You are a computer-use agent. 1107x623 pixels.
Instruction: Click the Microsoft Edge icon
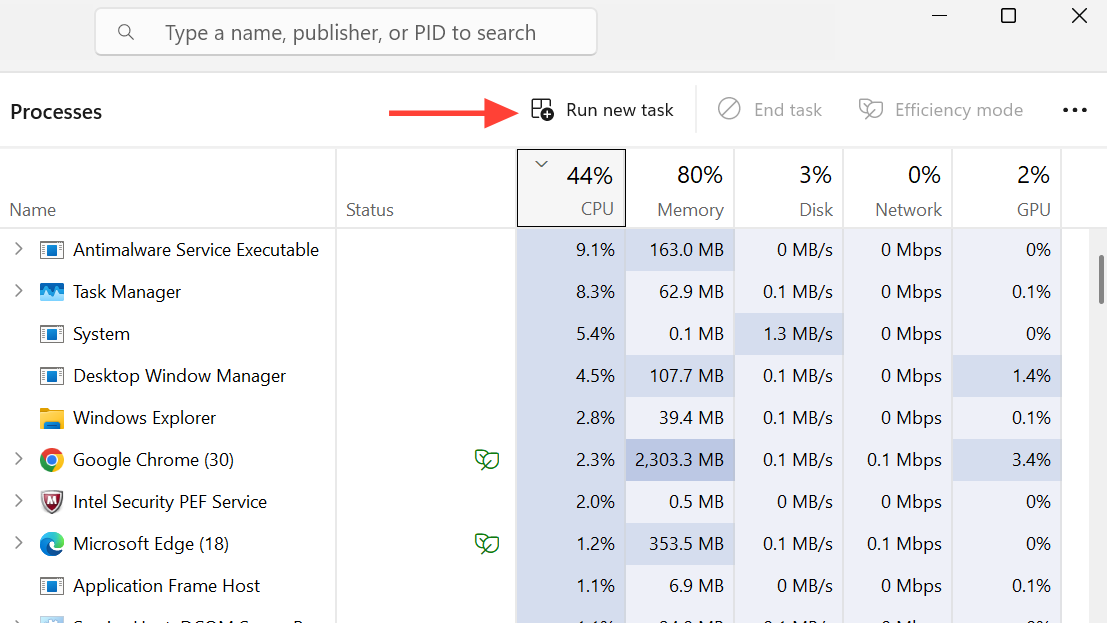tap(52, 544)
